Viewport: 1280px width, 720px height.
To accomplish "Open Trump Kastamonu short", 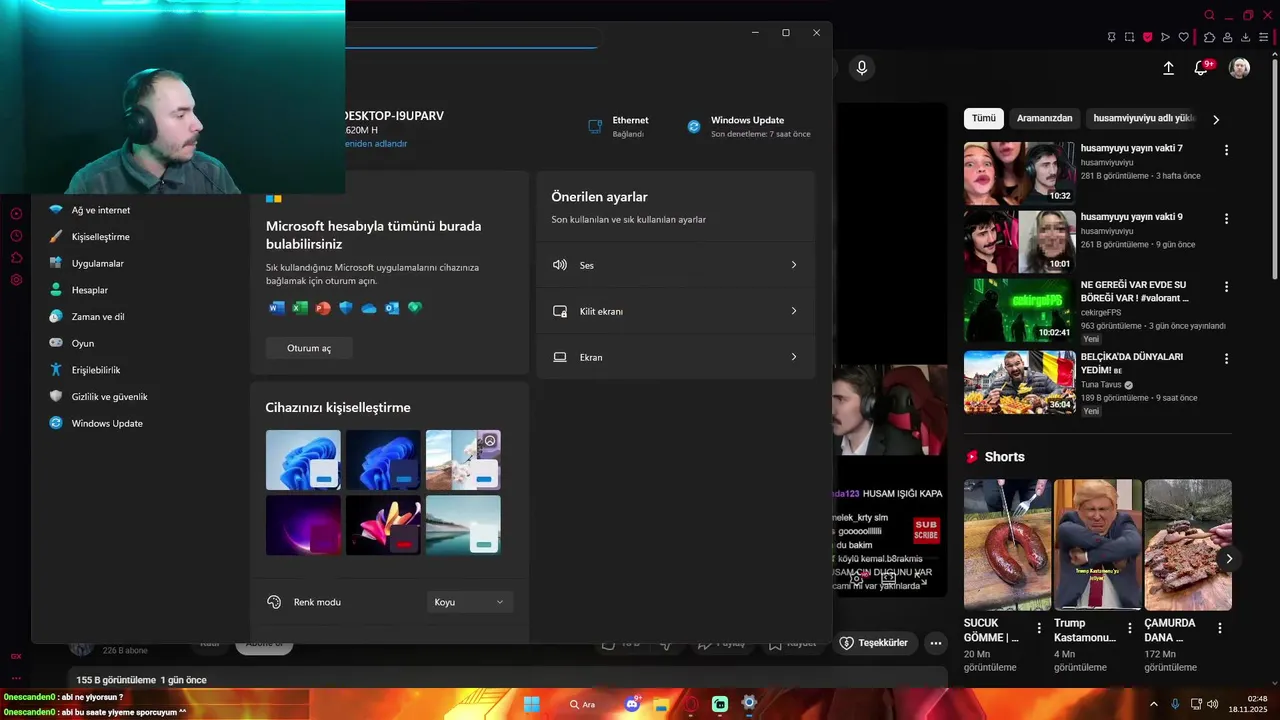I will [x=1097, y=545].
